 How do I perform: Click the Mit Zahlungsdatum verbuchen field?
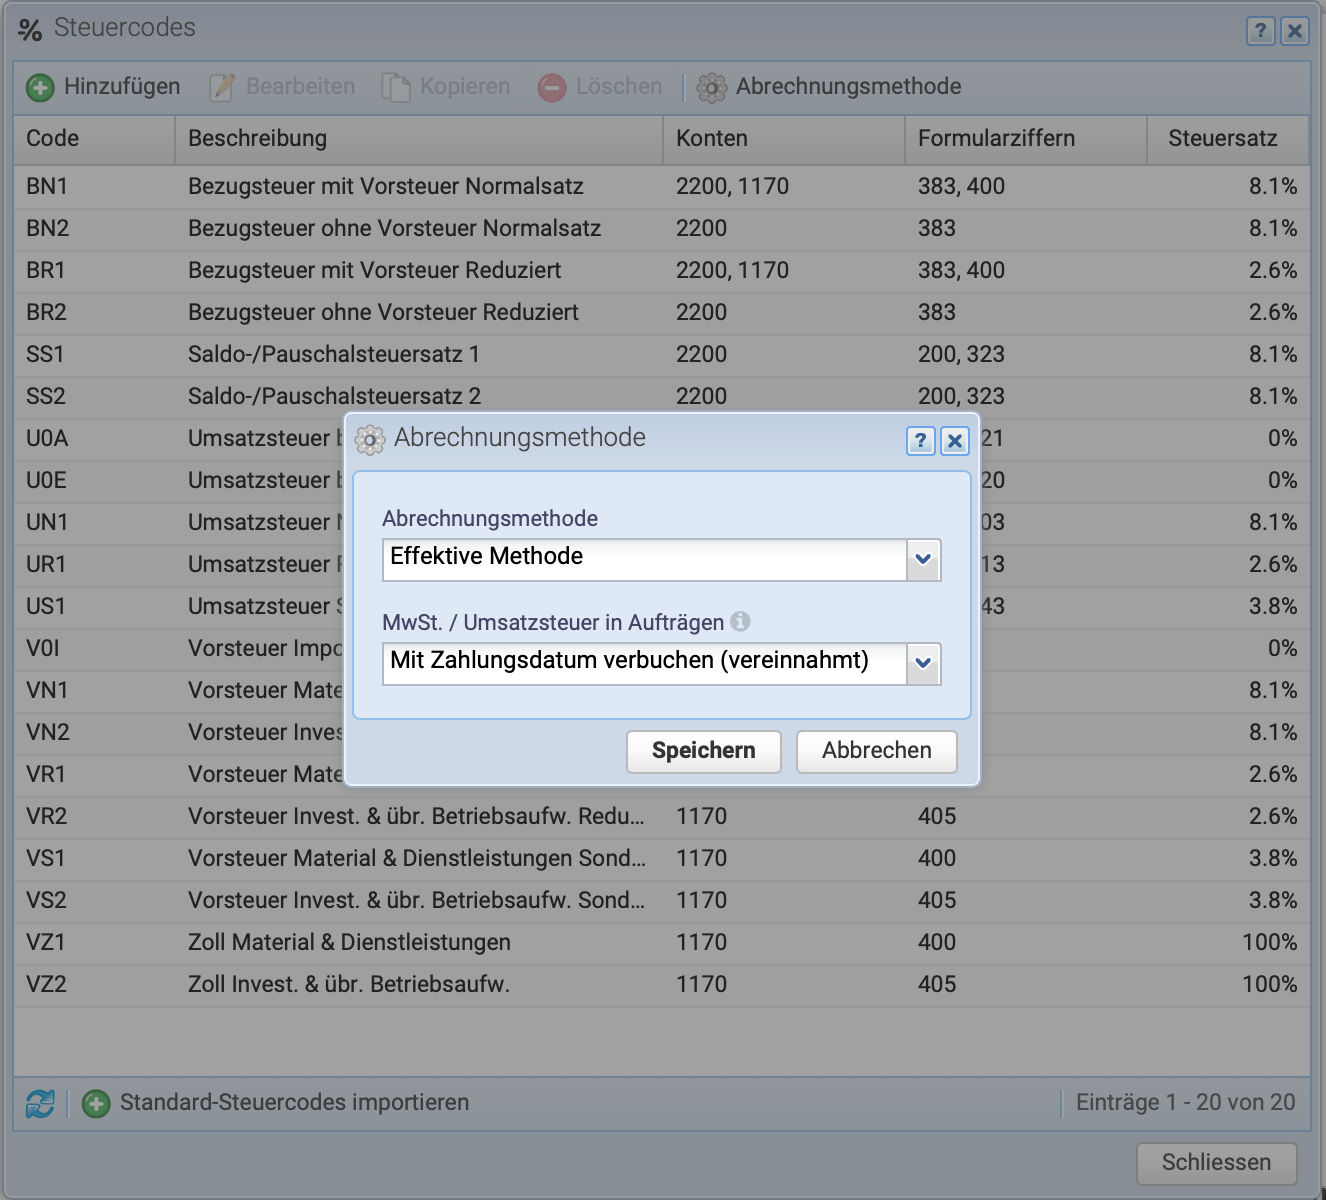[x=645, y=663]
